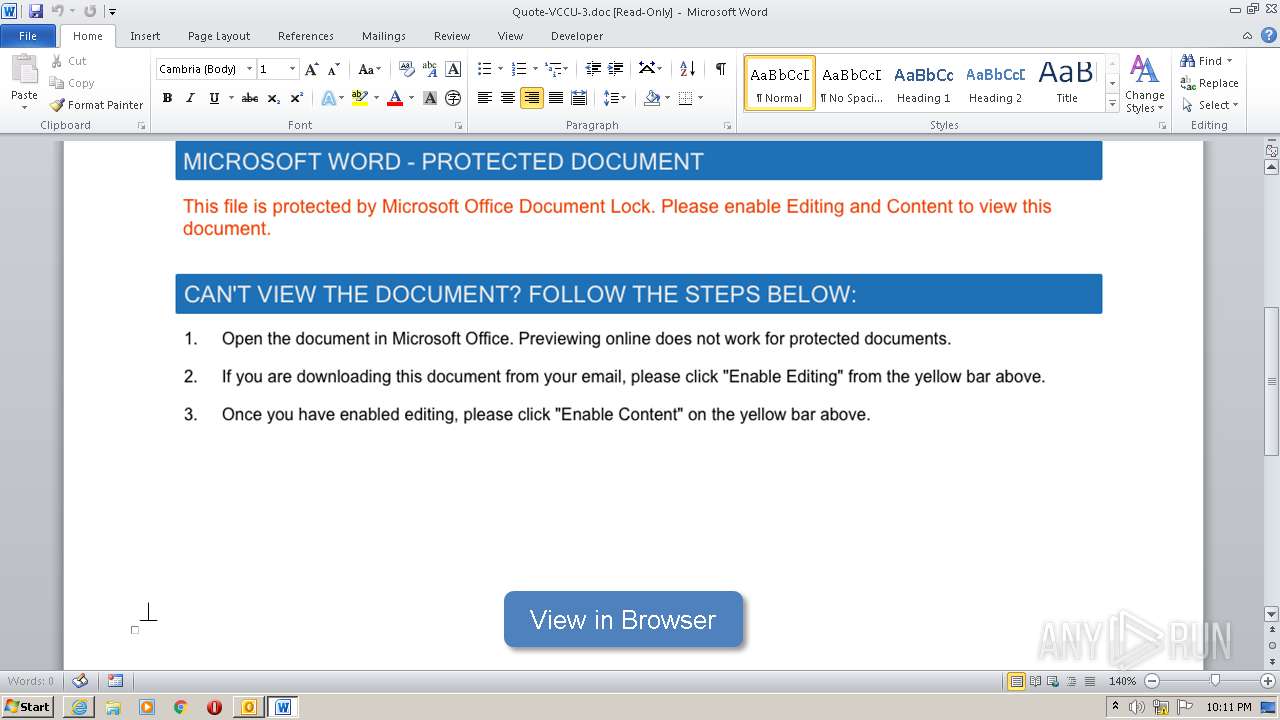Open Word Help question mark

[x=1269, y=35]
